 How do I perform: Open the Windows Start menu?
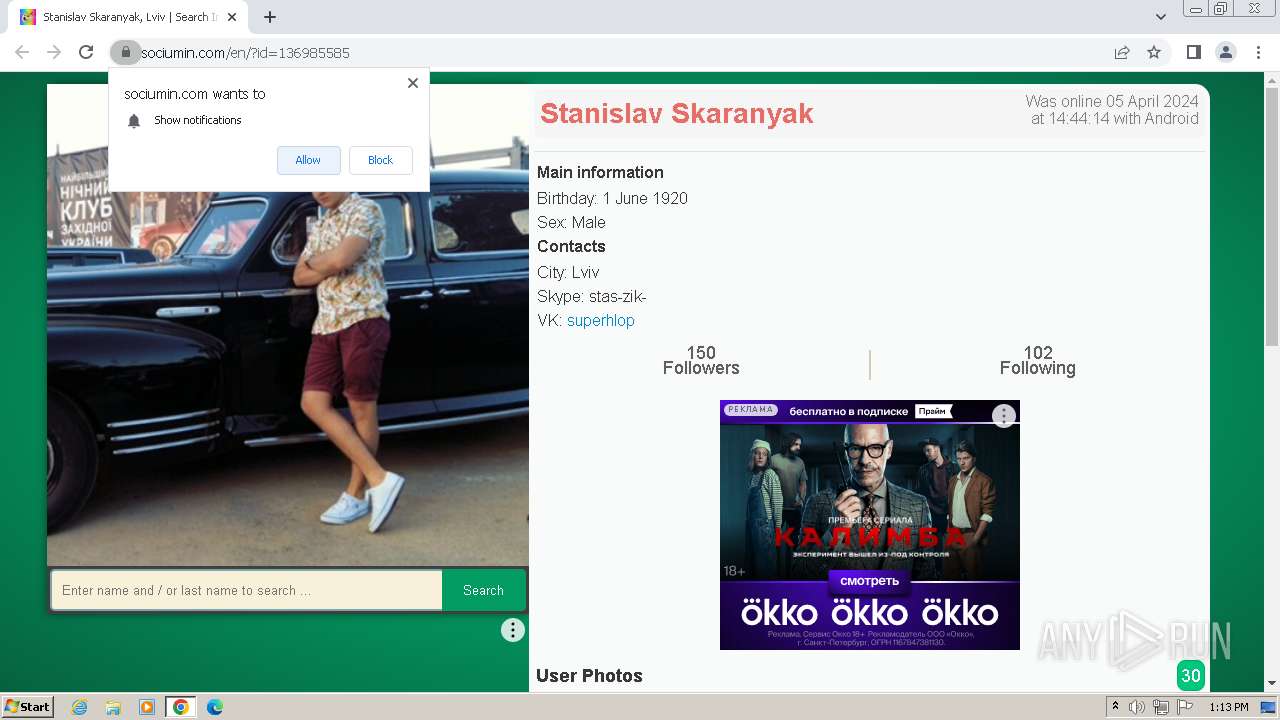(x=28, y=707)
